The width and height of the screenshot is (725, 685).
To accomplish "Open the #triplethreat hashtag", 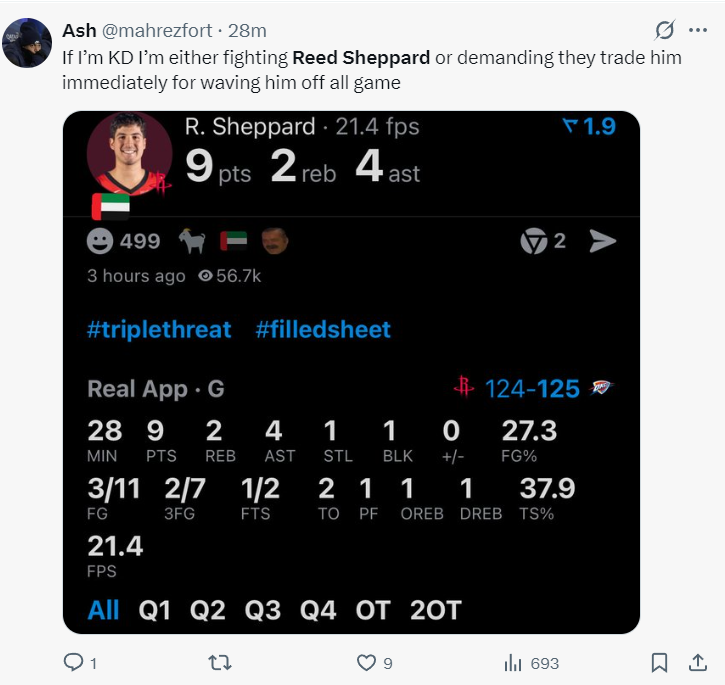I will pos(159,330).
